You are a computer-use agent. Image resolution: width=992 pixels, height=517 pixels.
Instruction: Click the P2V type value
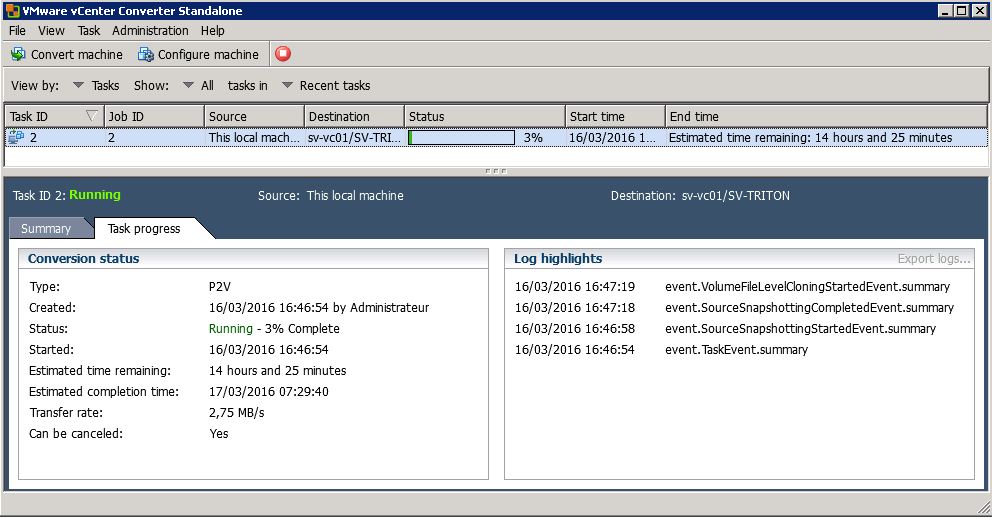220,287
